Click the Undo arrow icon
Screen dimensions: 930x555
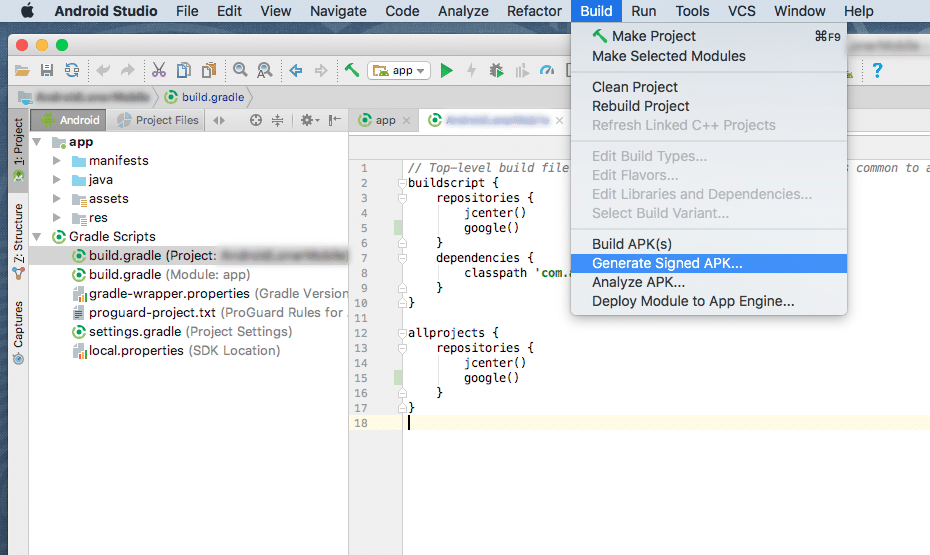pos(103,71)
